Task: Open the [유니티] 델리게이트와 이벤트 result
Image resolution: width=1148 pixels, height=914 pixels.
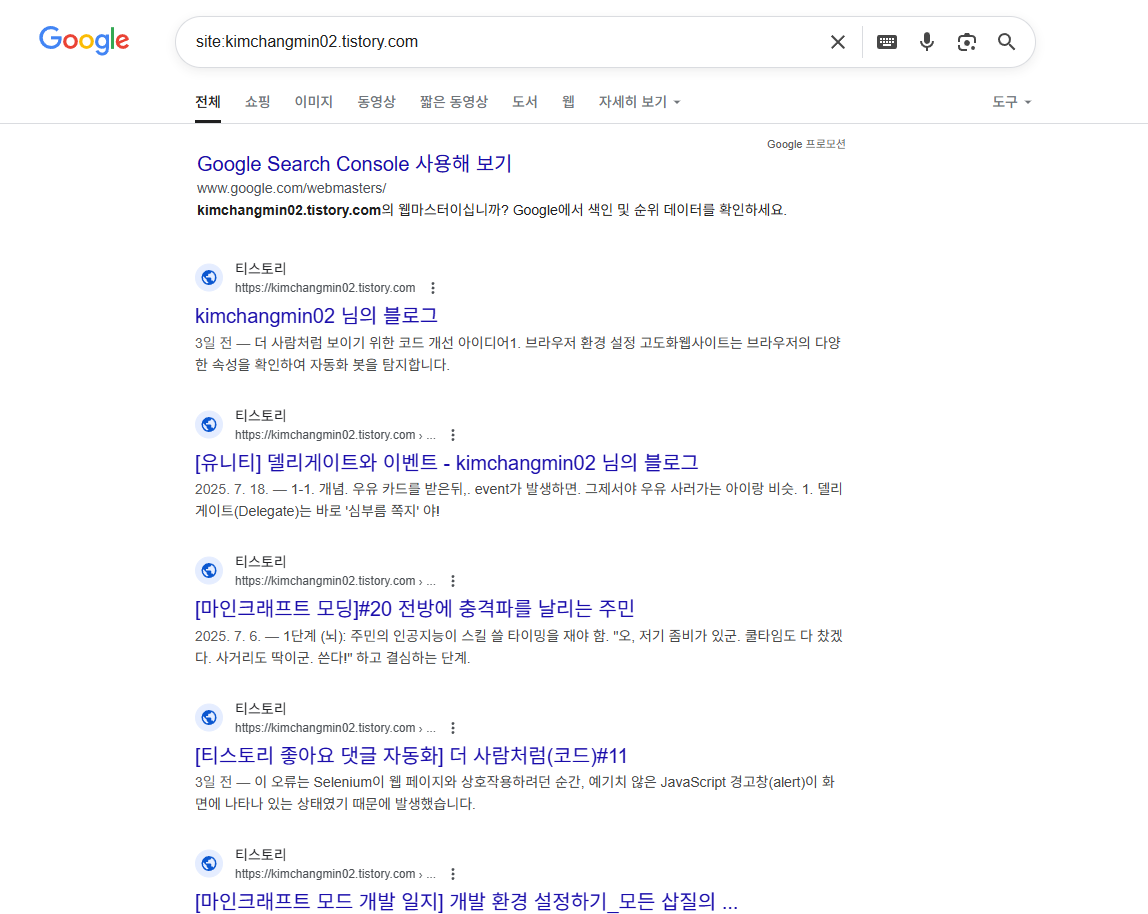Action: pos(447,463)
